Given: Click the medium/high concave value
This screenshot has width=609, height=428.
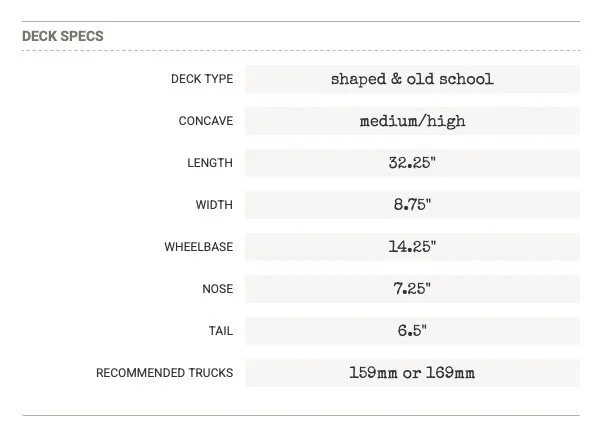Looking at the screenshot, I should tap(412, 121).
